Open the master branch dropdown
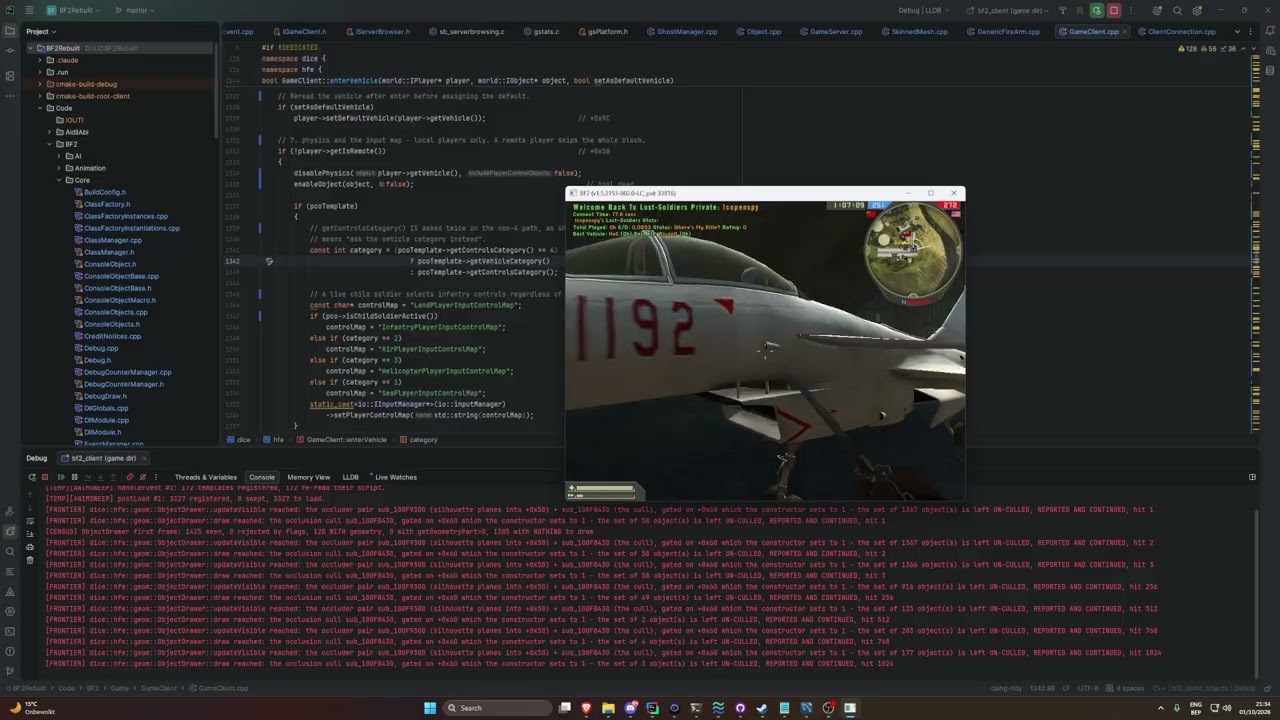 (134, 10)
